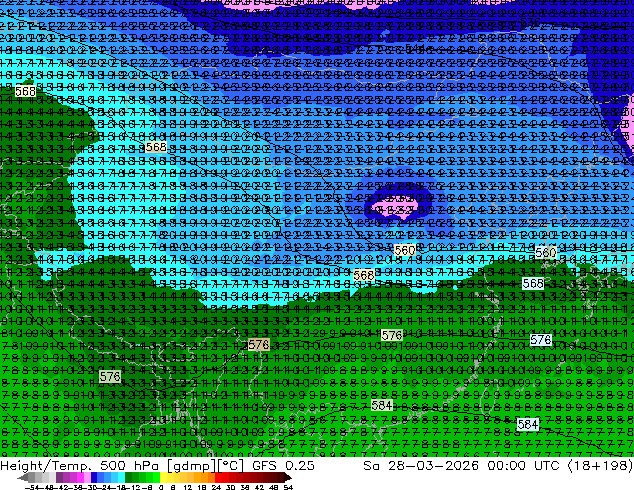Viewport: 634px width, 490px height.
Task: Pick the dark blue legend swatch
Action: pos(94,477)
